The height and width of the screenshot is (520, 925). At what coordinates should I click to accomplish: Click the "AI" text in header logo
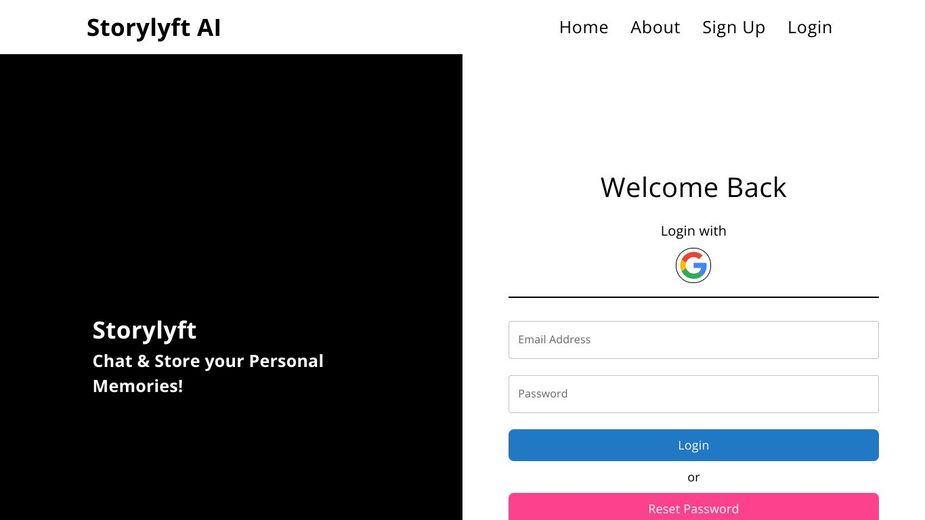click(209, 27)
